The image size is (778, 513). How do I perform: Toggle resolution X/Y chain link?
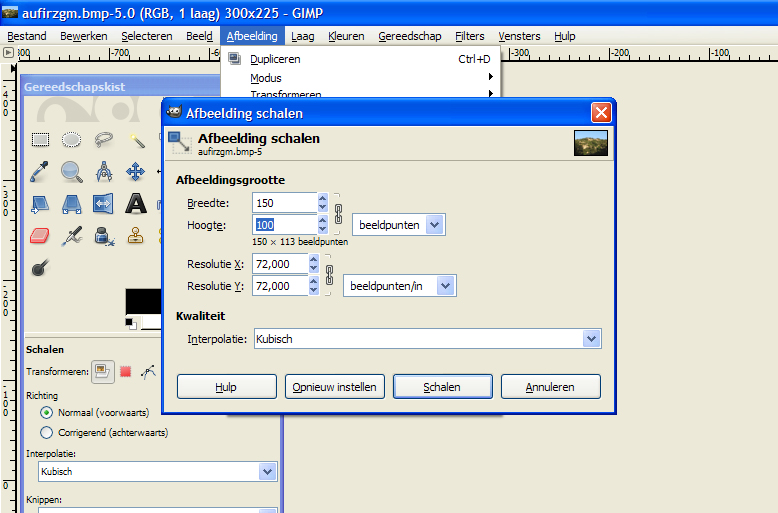(x=329, y=275)
